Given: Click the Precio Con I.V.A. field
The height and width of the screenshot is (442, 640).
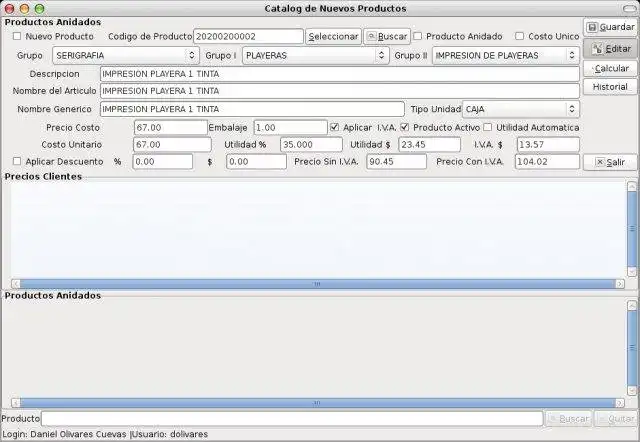Looking at the screenshot, I should tap(547, 162).
